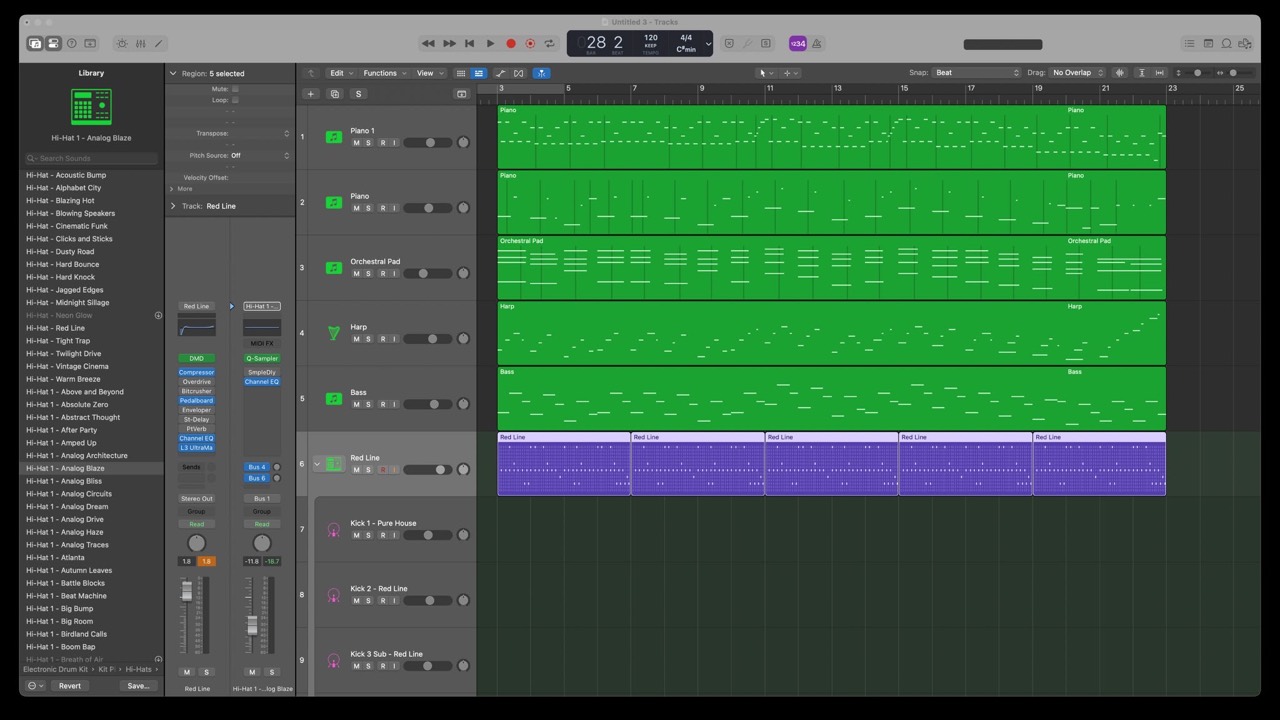Image resolution: width=1280 pixels, height=720 pixels.
Task: Open the display mode dropdown arrow beside tempo
Action: (708, 44)
